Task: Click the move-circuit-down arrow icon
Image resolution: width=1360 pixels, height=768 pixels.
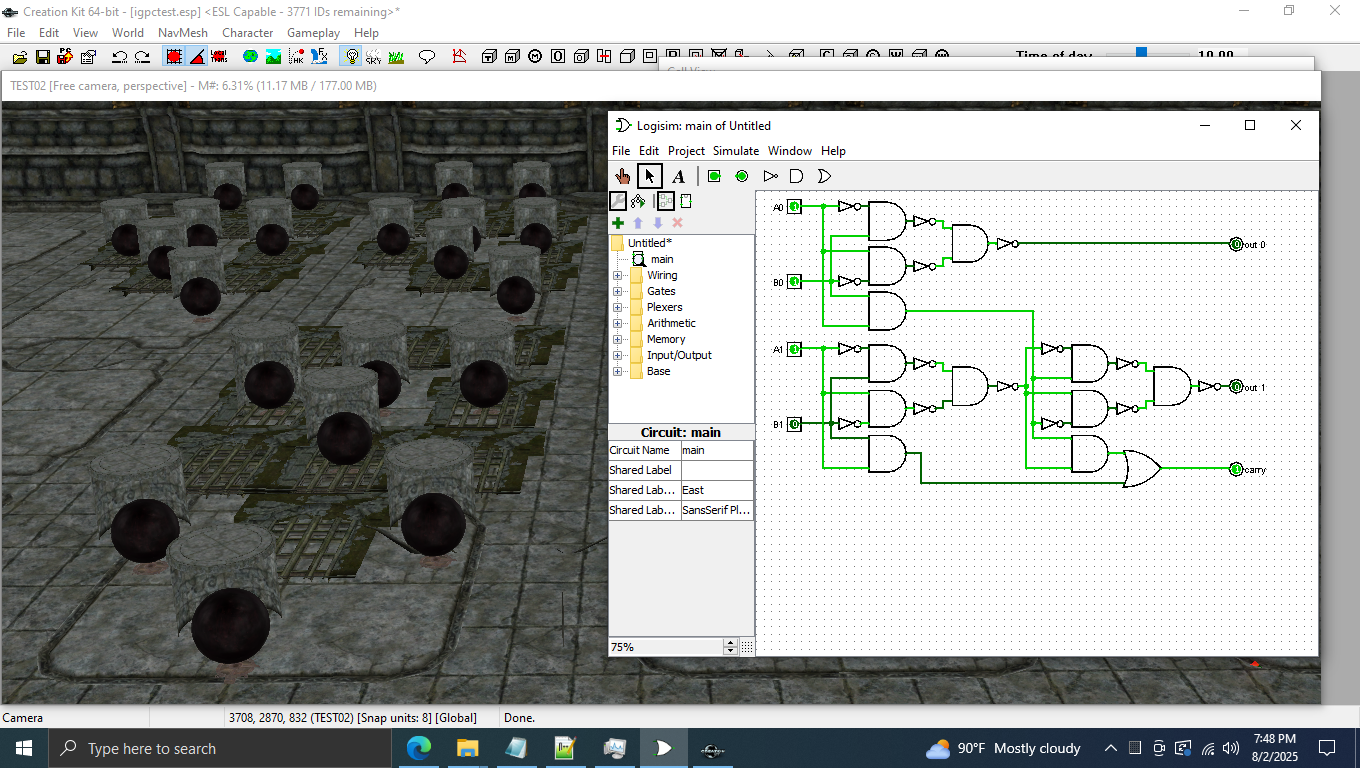Action: pyautogui.click(x=658, y=223)
